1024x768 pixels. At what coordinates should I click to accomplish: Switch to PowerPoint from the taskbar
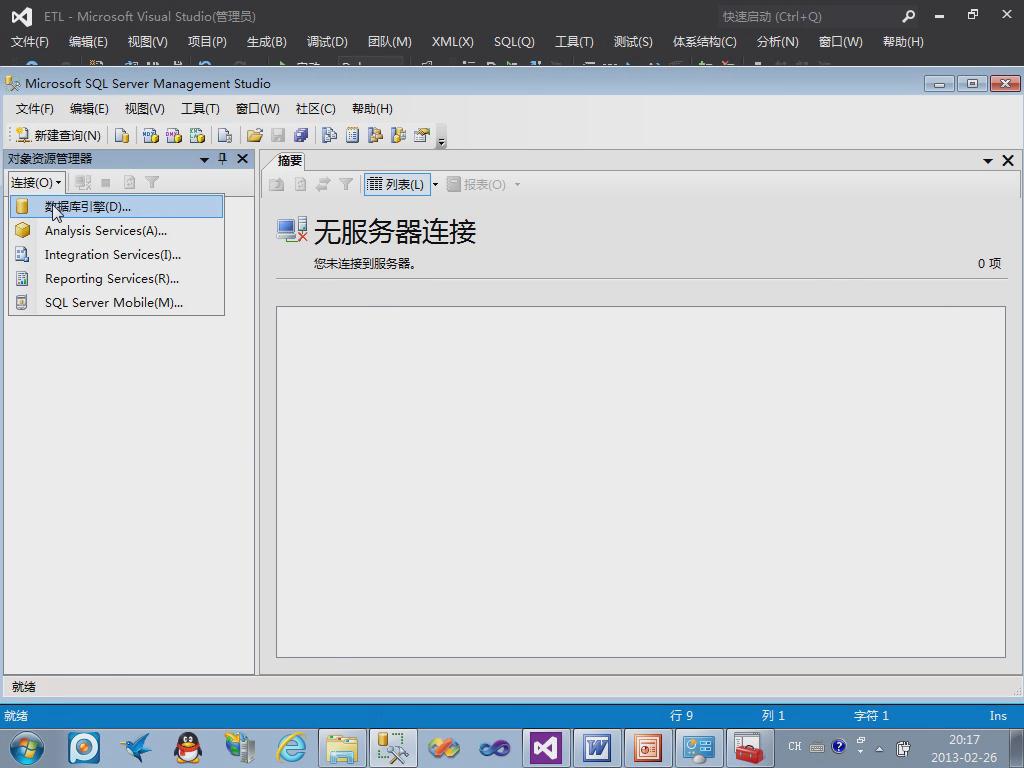[648, 748]
